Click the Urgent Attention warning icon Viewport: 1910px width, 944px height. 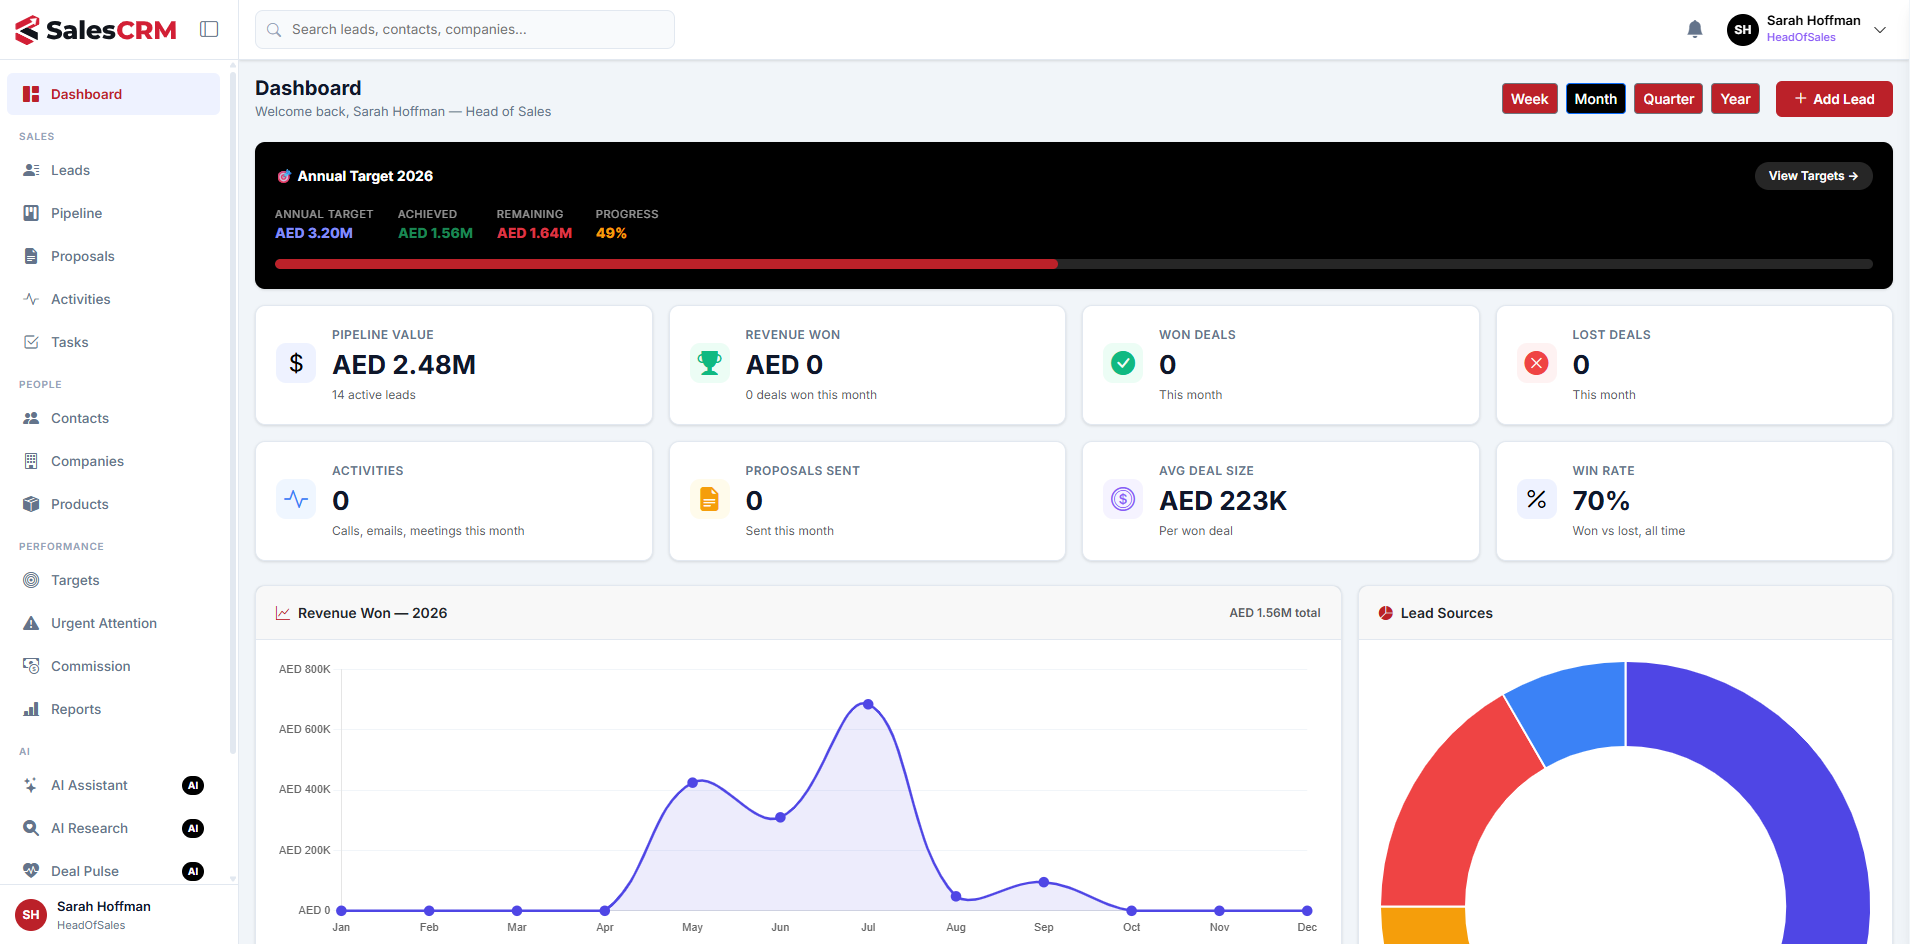31,623
